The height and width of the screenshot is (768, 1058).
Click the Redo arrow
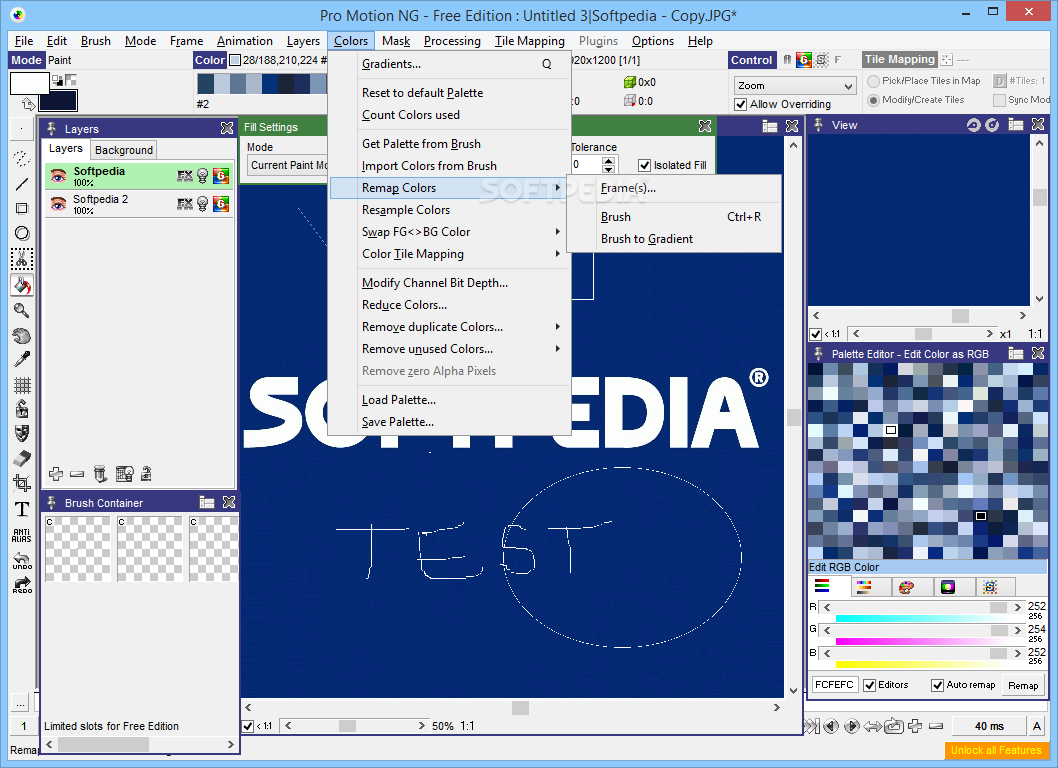point(22,584)
